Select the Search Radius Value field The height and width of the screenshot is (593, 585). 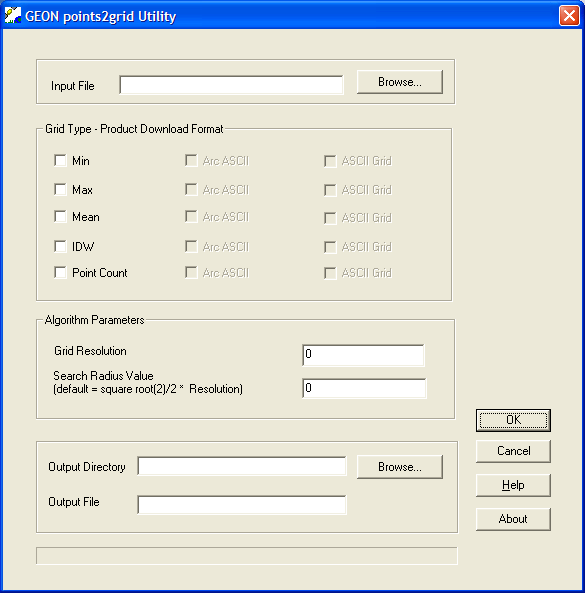[364, 388]
